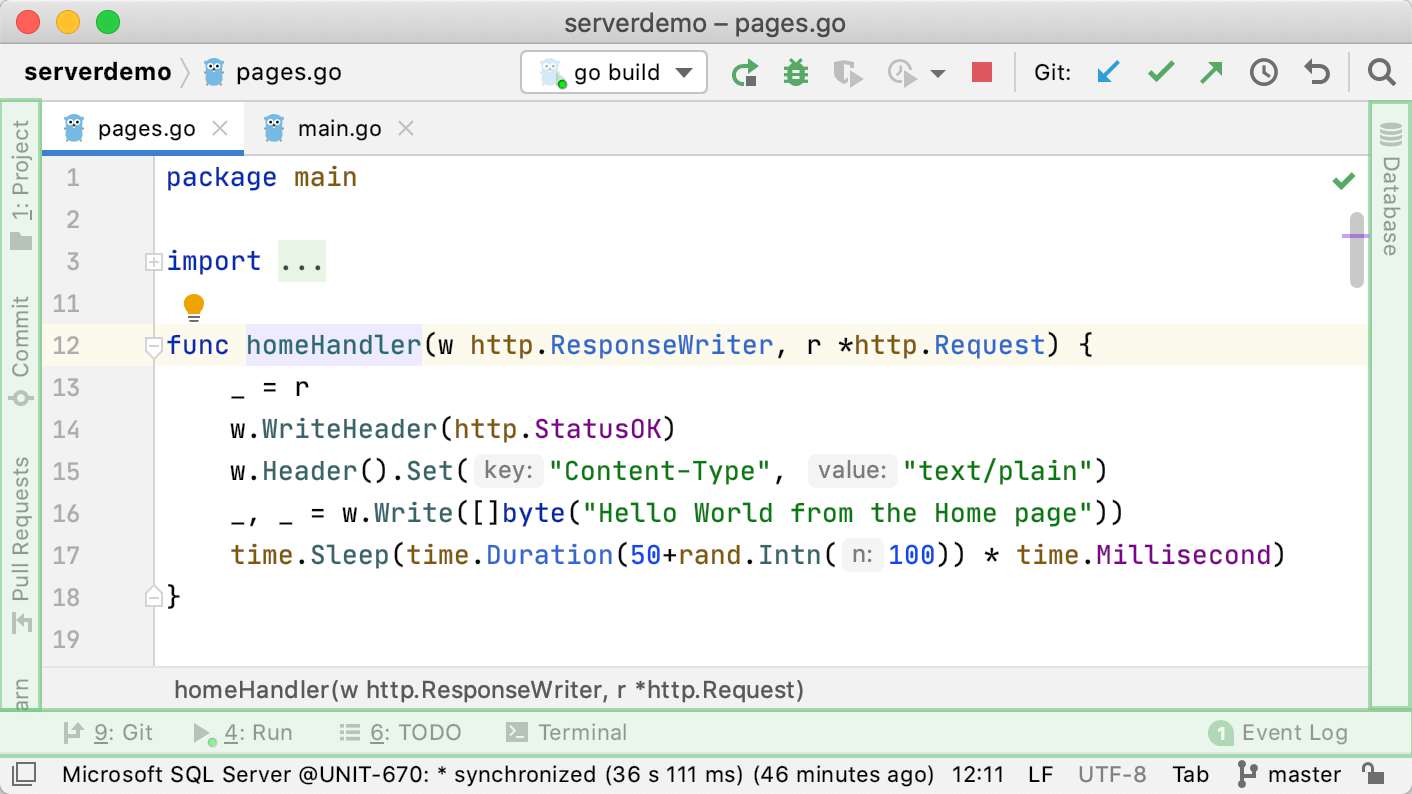The height and width of the screenshot is (794, 1412).
Task: Commit changes using green Git checkmark
Action: pyautogui.click(x=1160, y=73)
